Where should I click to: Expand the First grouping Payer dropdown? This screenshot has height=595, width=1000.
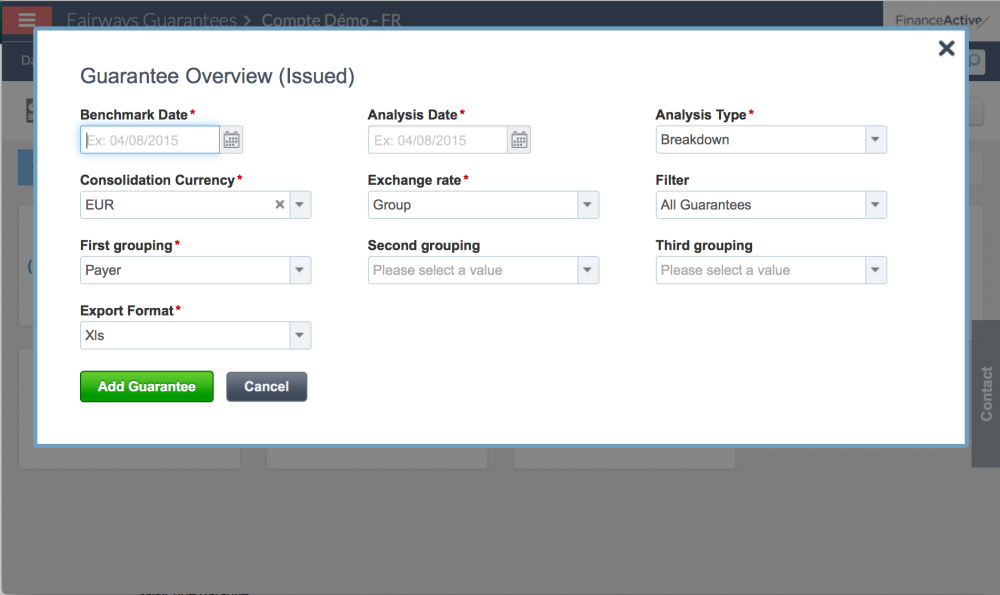(300, 270)
